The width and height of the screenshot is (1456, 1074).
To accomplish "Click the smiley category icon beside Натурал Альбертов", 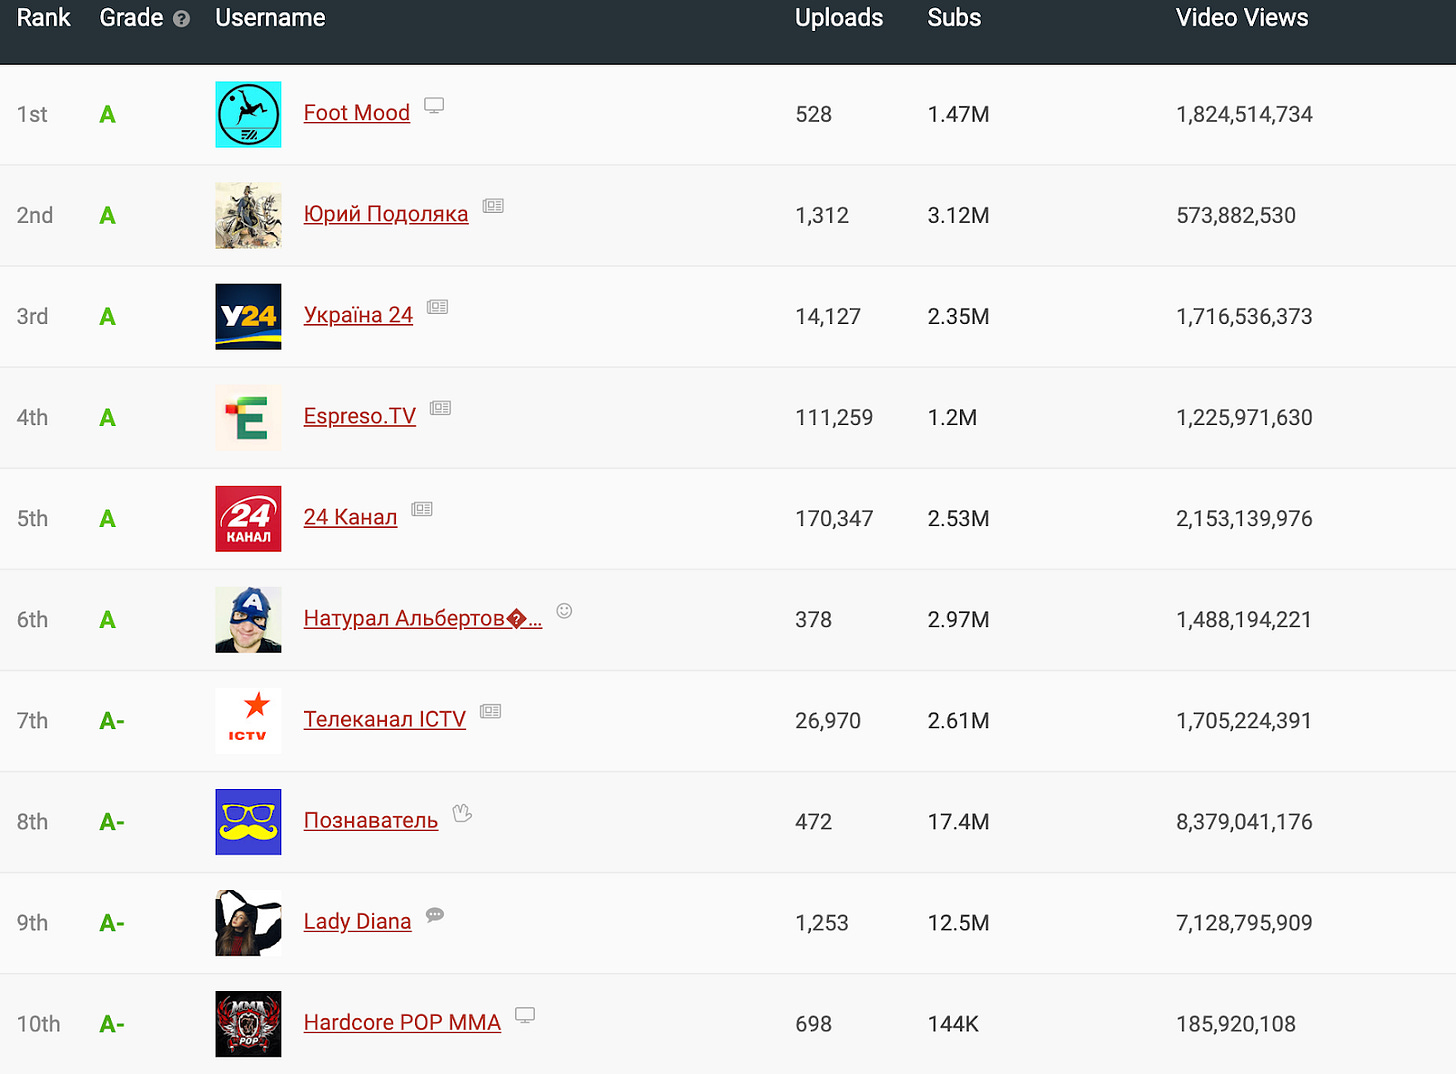I will [564, 610].
